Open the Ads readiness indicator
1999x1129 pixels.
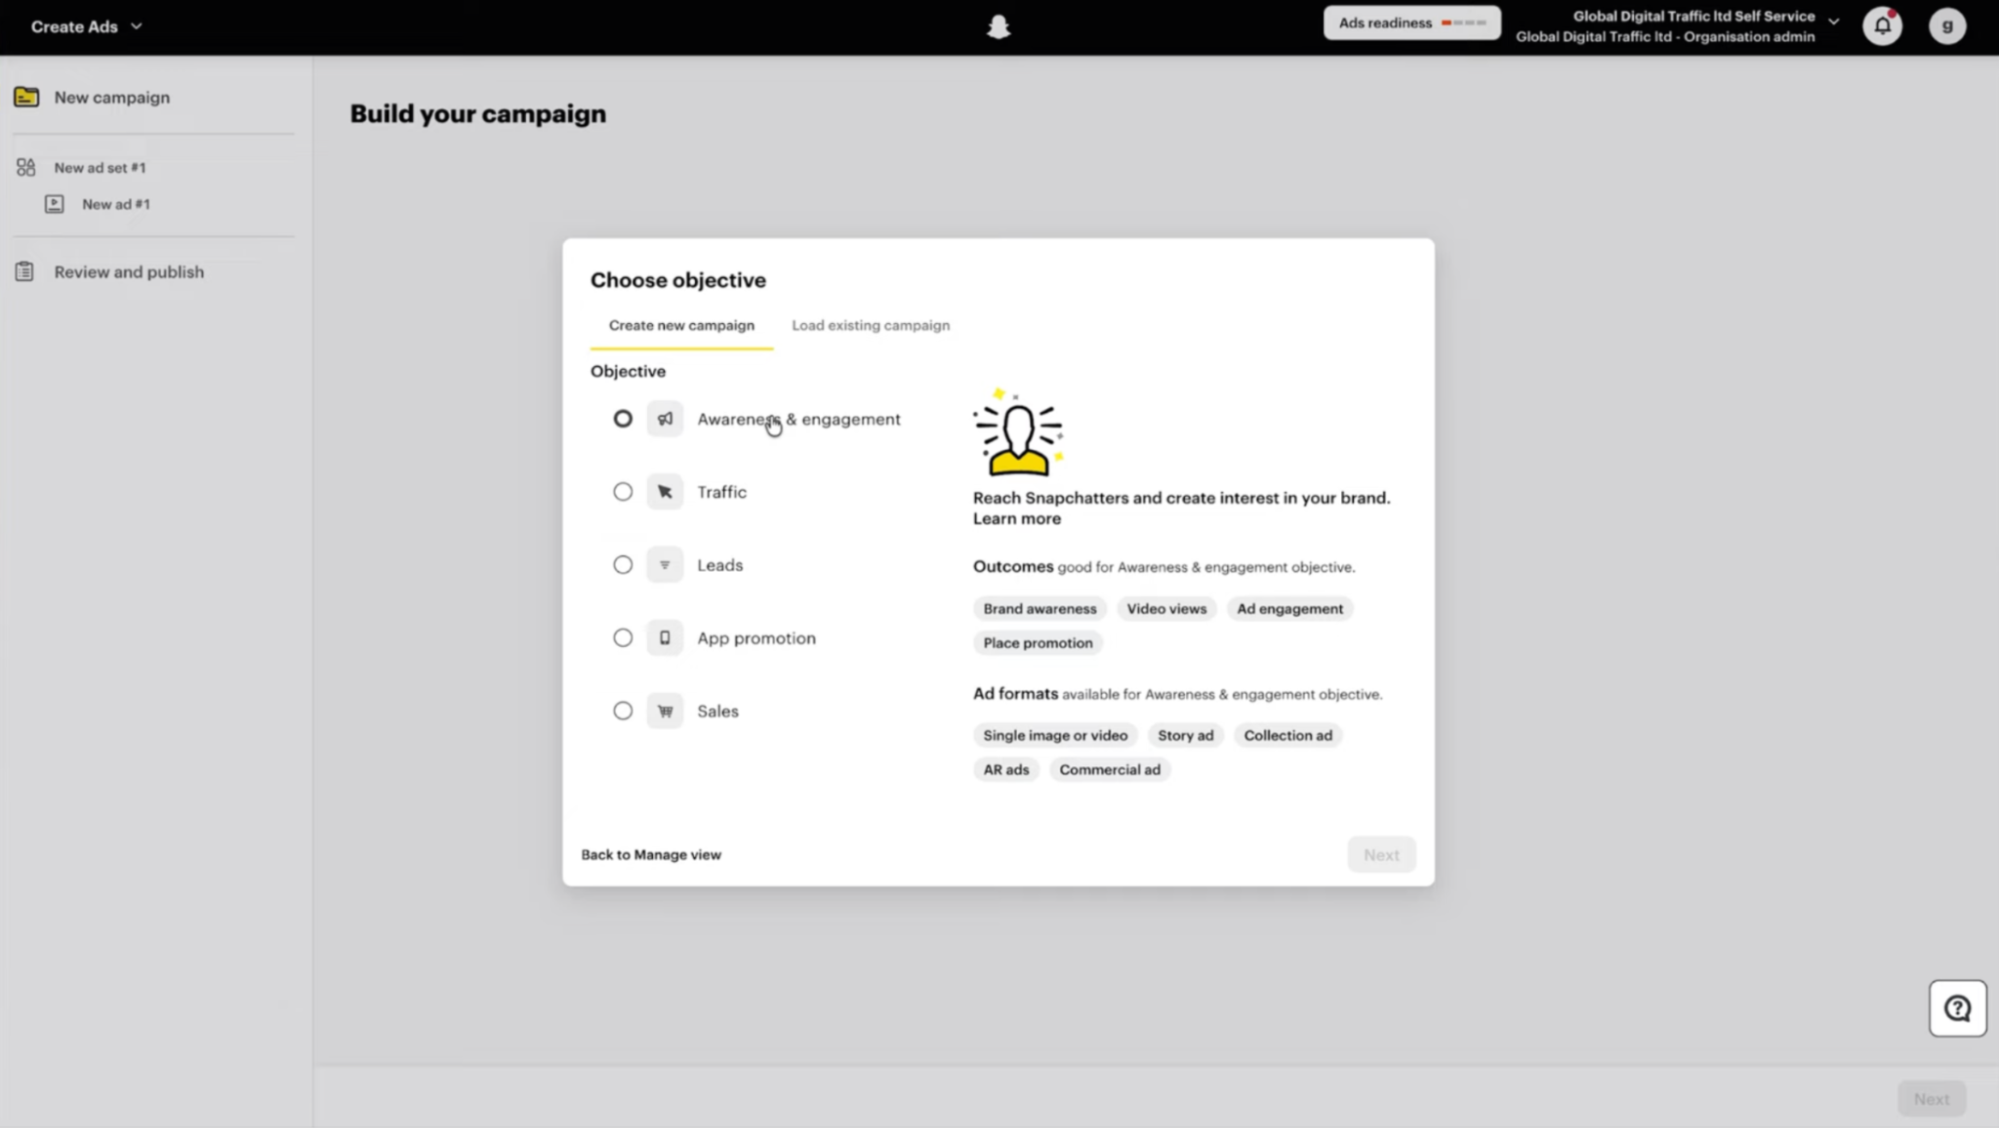coord(1411,23)
